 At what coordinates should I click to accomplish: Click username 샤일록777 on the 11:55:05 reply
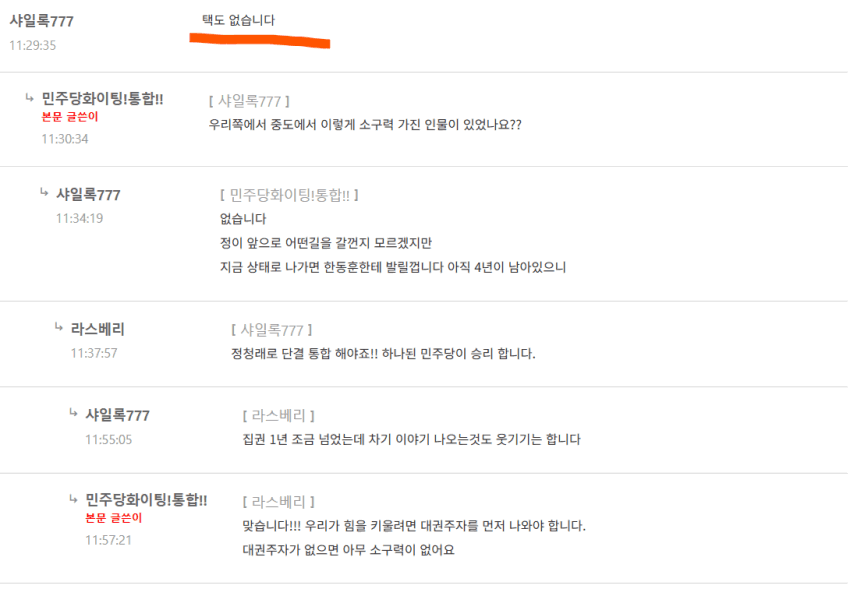118,415
